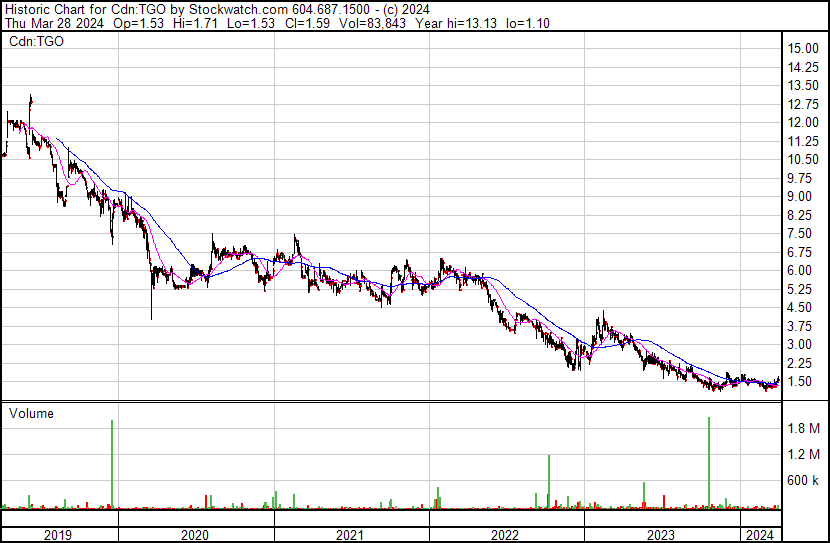Select the 2019 year label on timeline
The image size is (830, 543).
[x=59, y=534]
